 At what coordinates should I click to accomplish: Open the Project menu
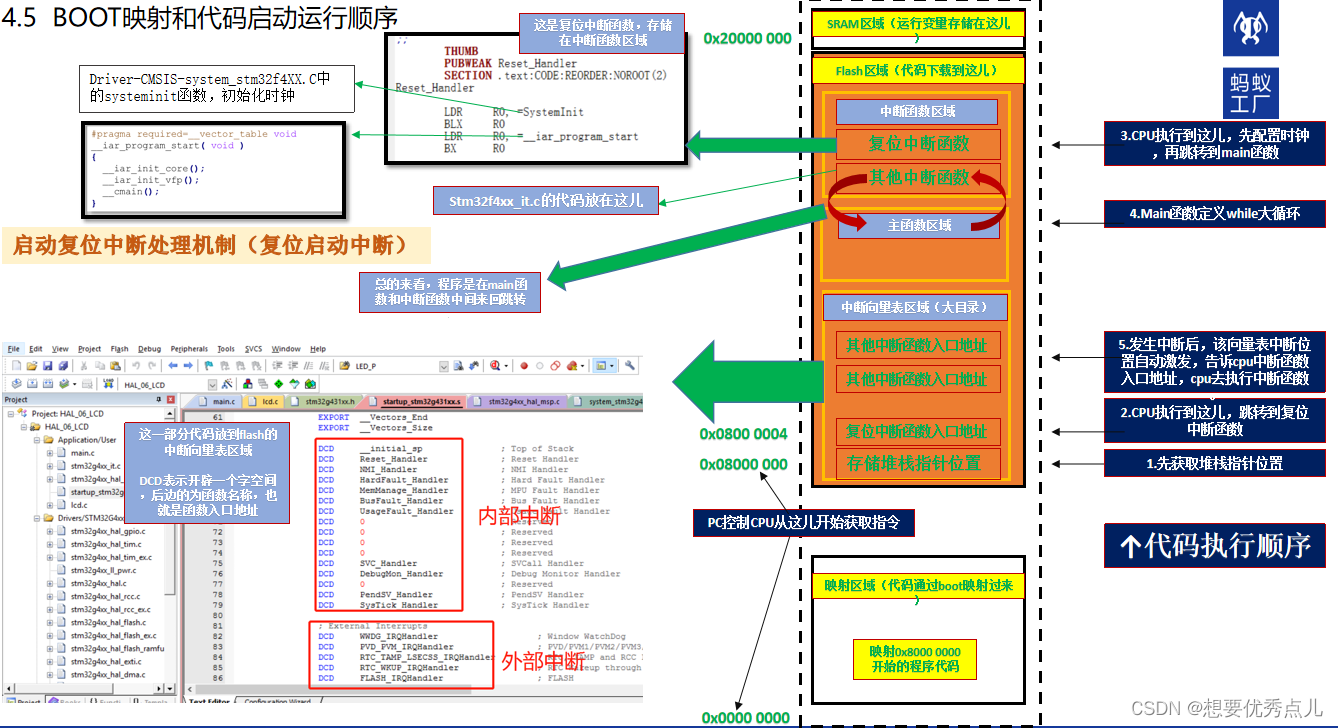tap(90, 349)
